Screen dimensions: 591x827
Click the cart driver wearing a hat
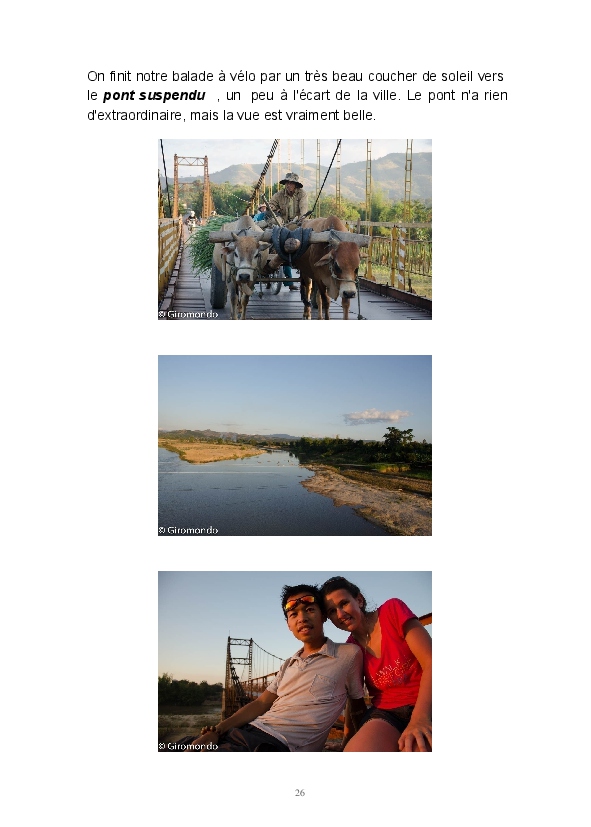tap(288, 197)
